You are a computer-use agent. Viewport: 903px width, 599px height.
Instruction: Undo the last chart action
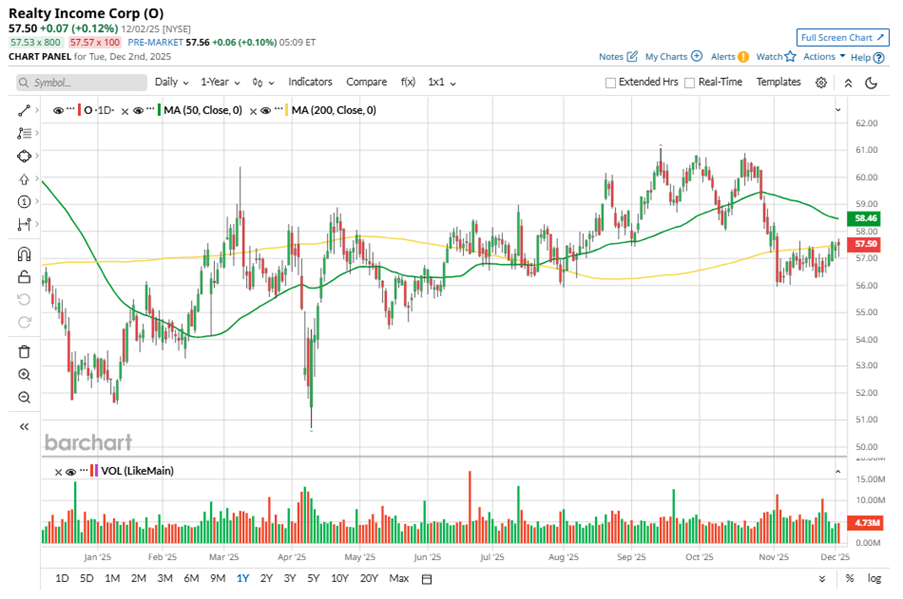pos(24,300)
